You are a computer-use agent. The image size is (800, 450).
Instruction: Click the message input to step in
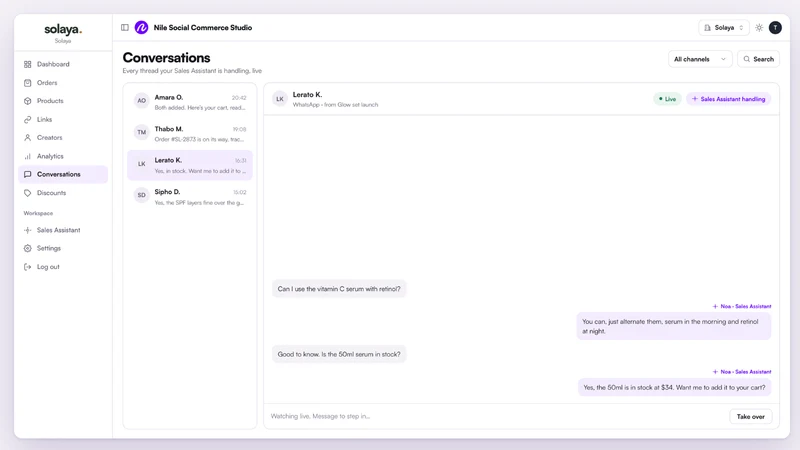pyautogui.click(x=496, y=416)
